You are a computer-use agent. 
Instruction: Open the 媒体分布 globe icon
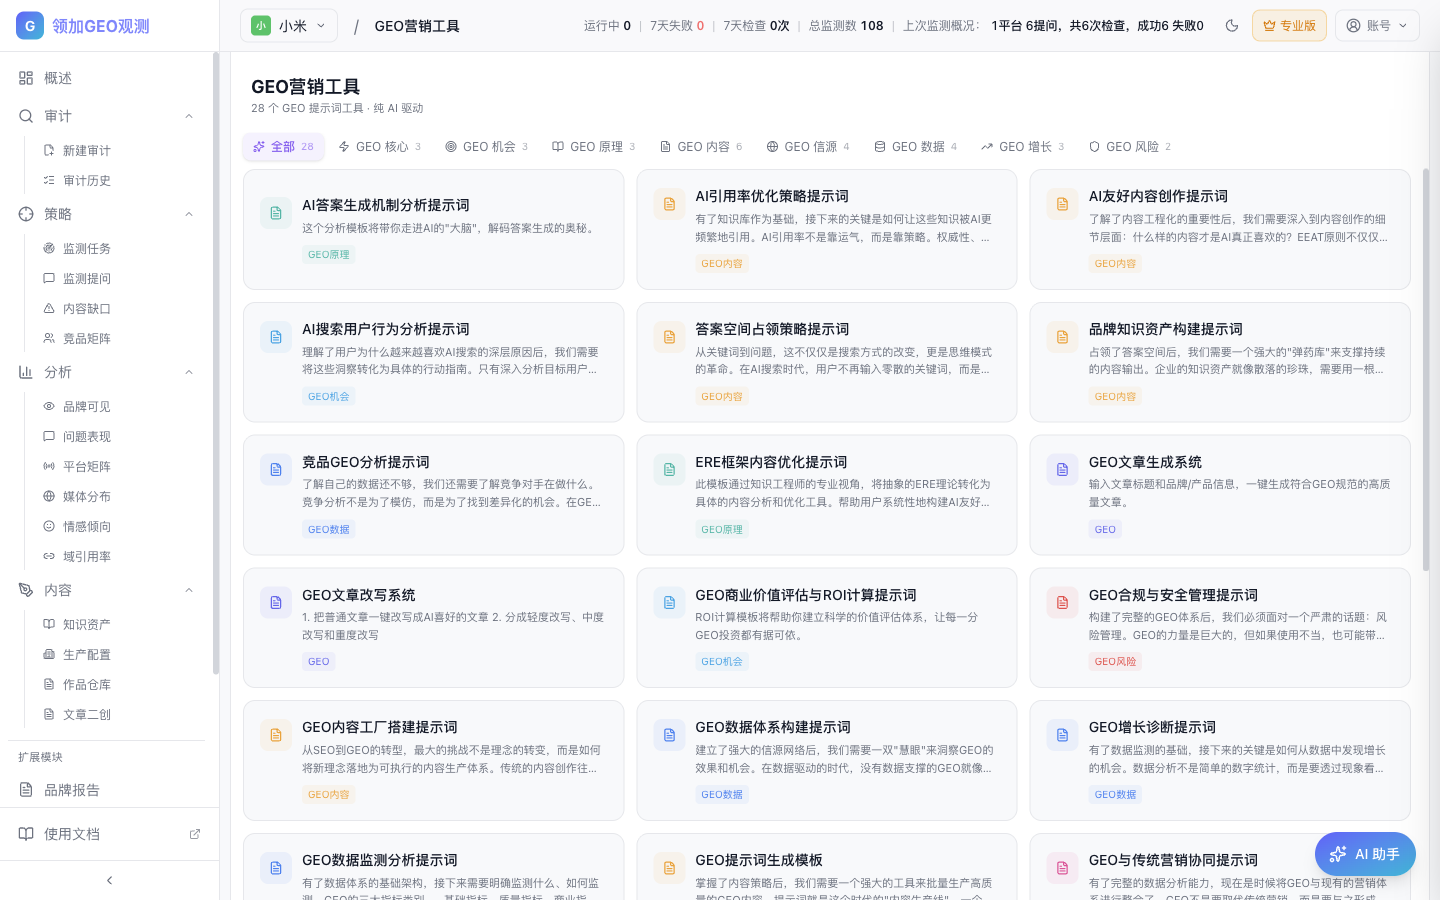49,496
